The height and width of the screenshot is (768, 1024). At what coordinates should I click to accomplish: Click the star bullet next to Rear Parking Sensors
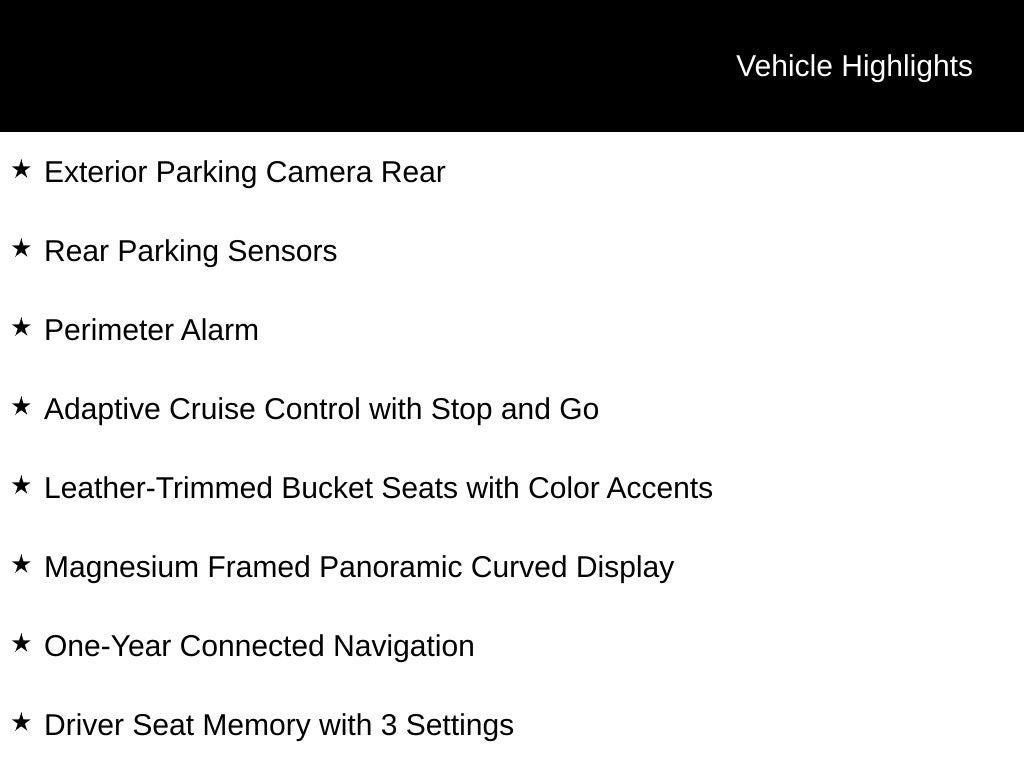click(x=21, y=248)
